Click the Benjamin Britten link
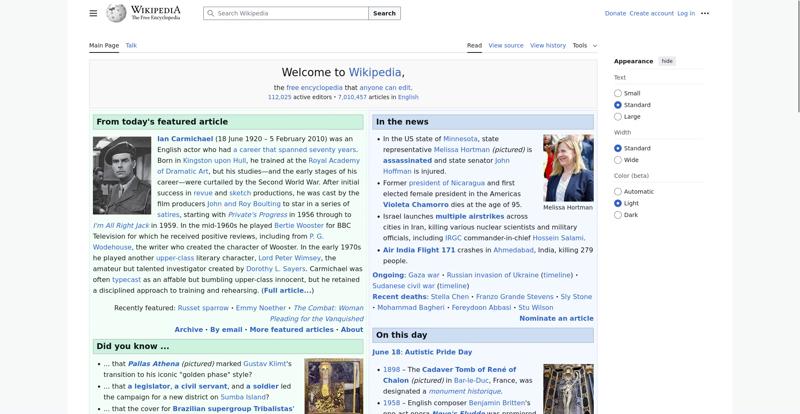800x414 pixels. [x=499, y=403]
